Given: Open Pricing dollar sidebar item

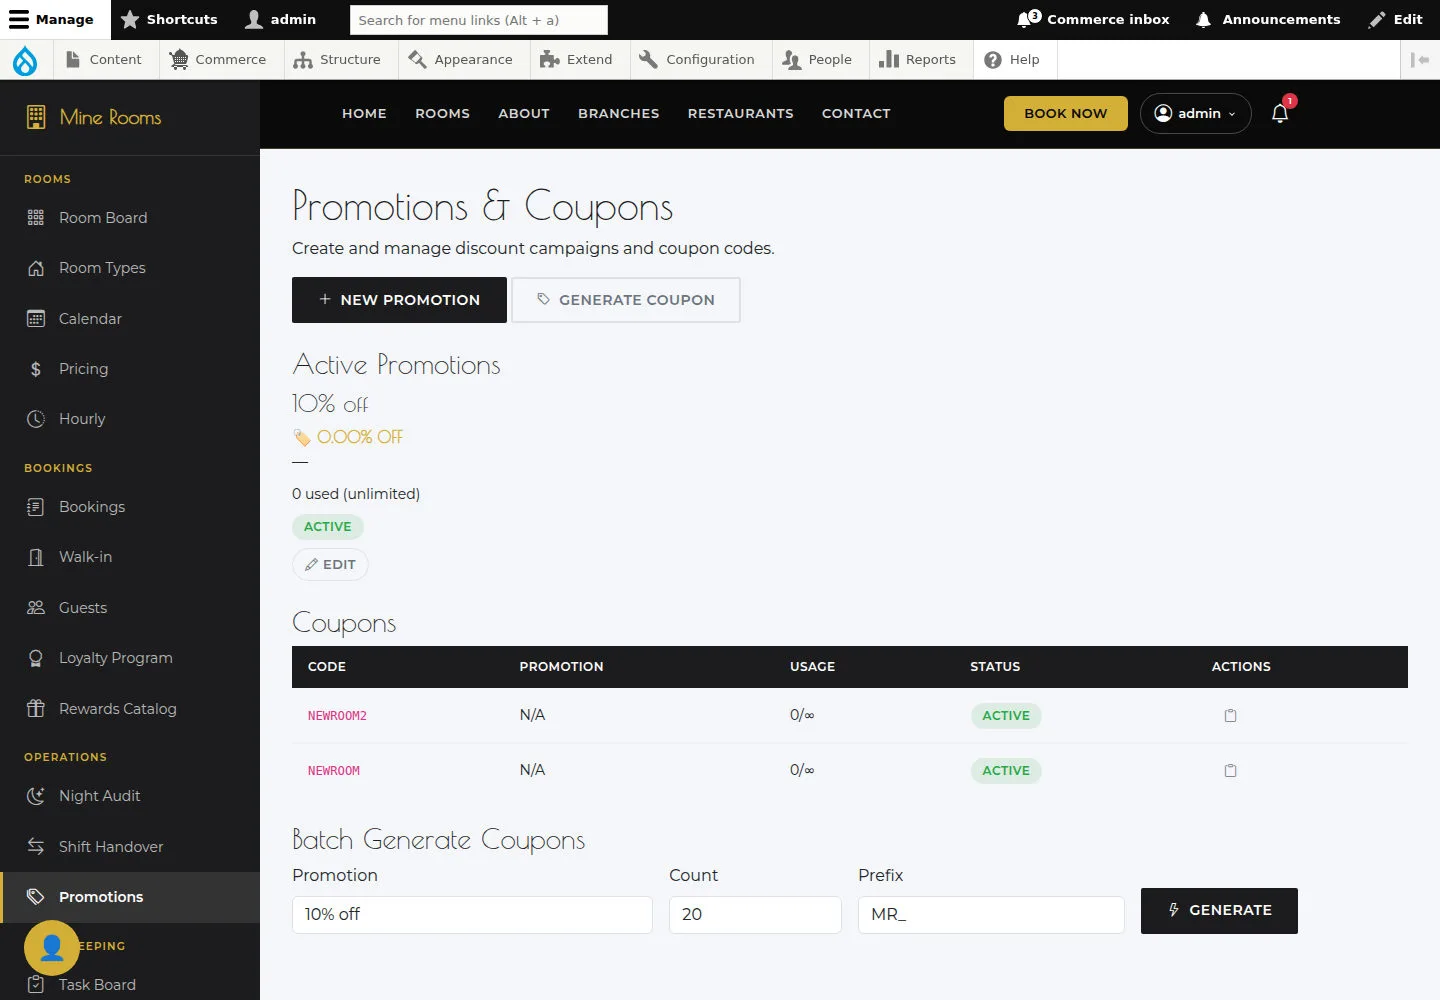Looking at the screenshot, I should (130, 369).
